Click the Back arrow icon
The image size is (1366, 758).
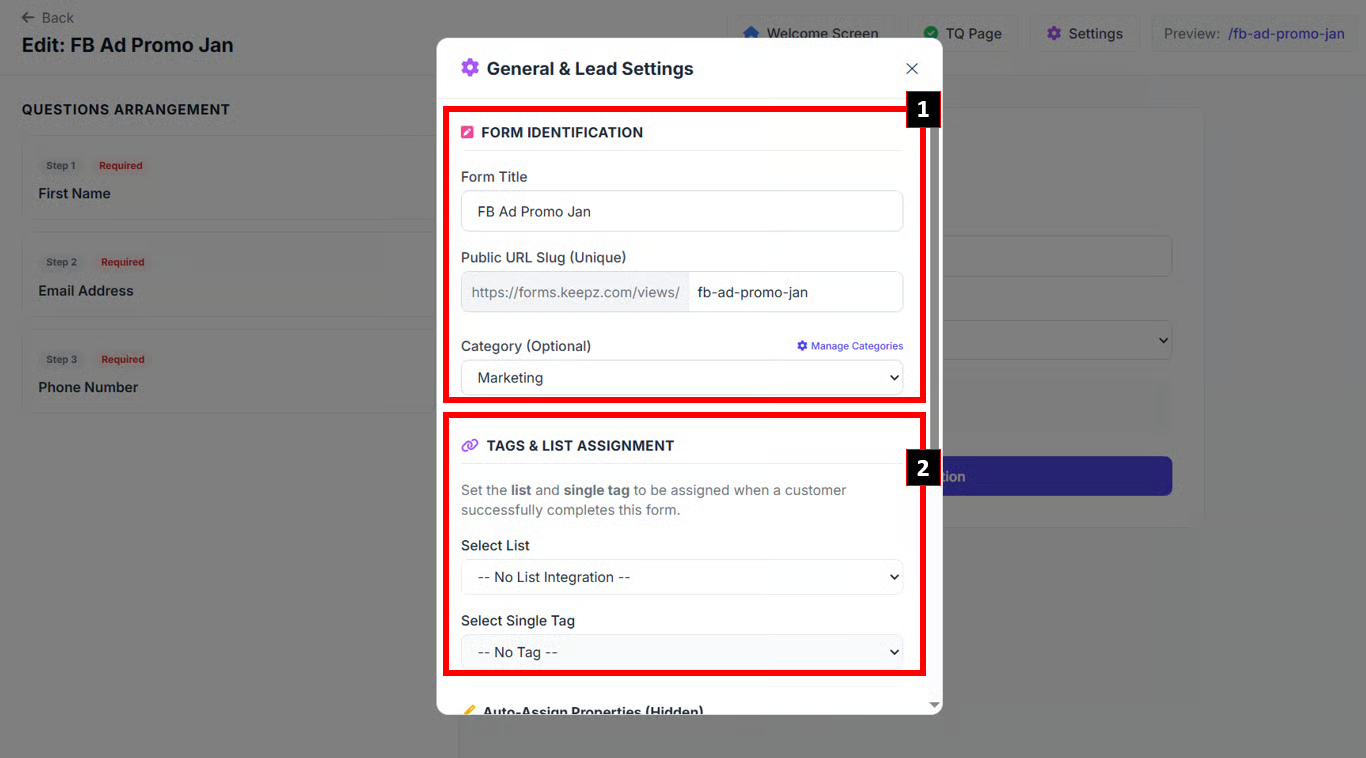[x=28, y=18]
